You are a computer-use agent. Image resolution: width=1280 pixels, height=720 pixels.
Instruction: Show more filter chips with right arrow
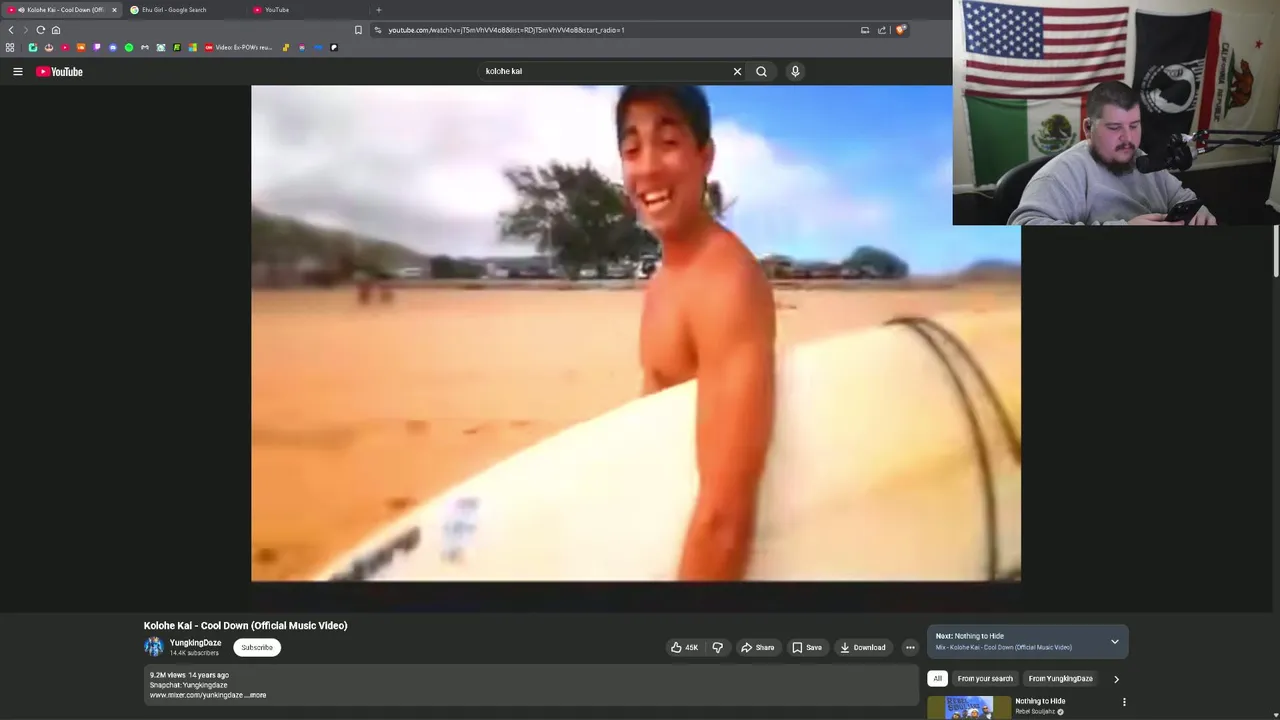1116,679
